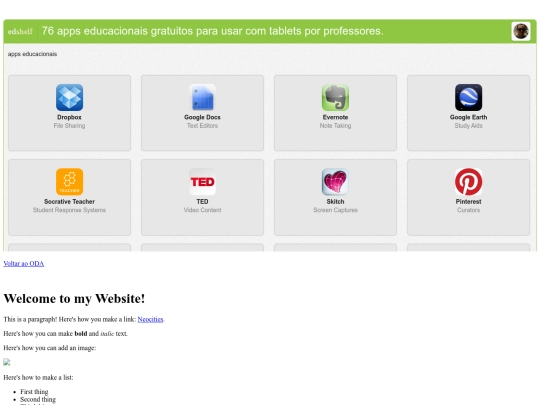540x405 pixels.
Task: Click the Google Docs app name
Action: (202, 117)
